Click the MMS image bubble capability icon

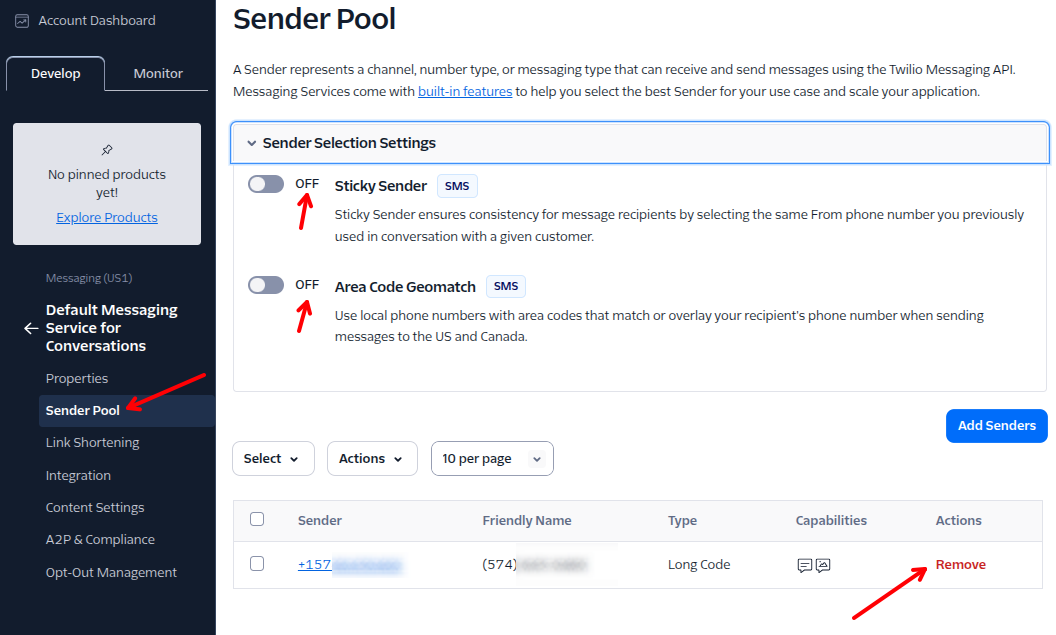[x=823, y=565]
